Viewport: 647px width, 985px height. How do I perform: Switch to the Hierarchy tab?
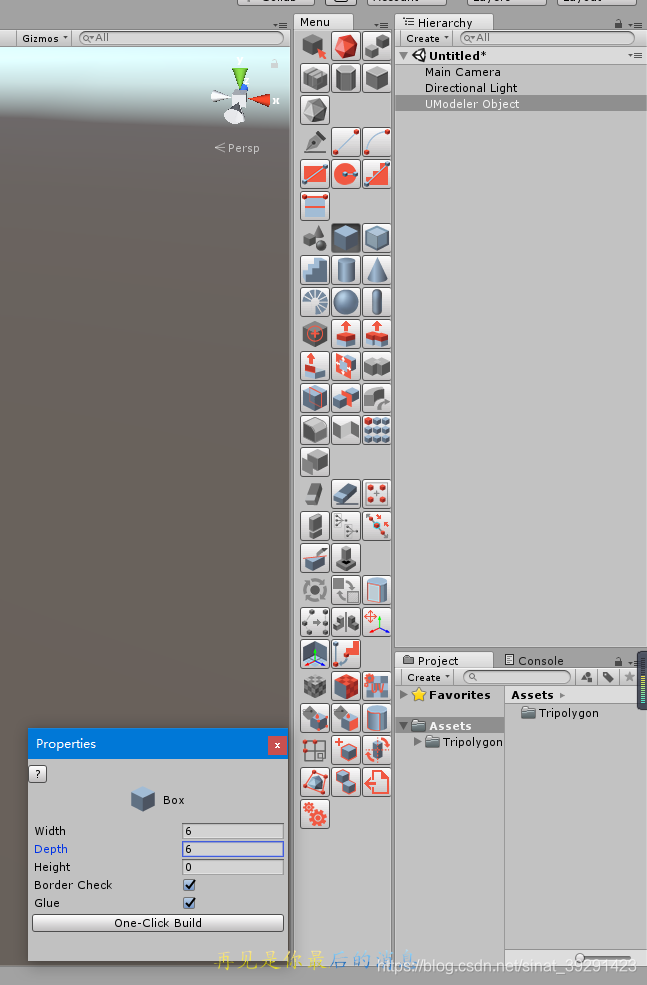coord(444,23)
